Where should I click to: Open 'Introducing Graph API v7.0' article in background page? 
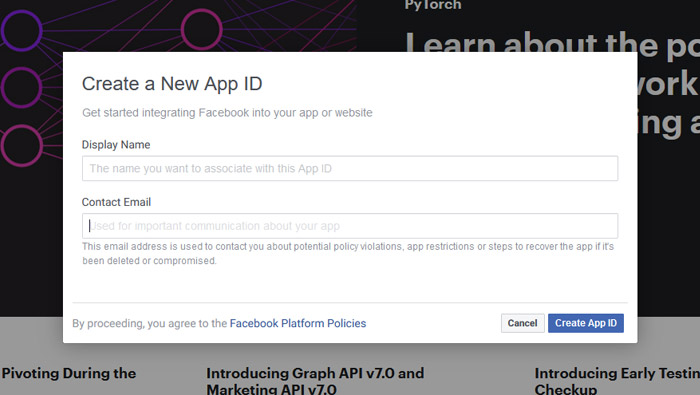[x=315, y=380]
